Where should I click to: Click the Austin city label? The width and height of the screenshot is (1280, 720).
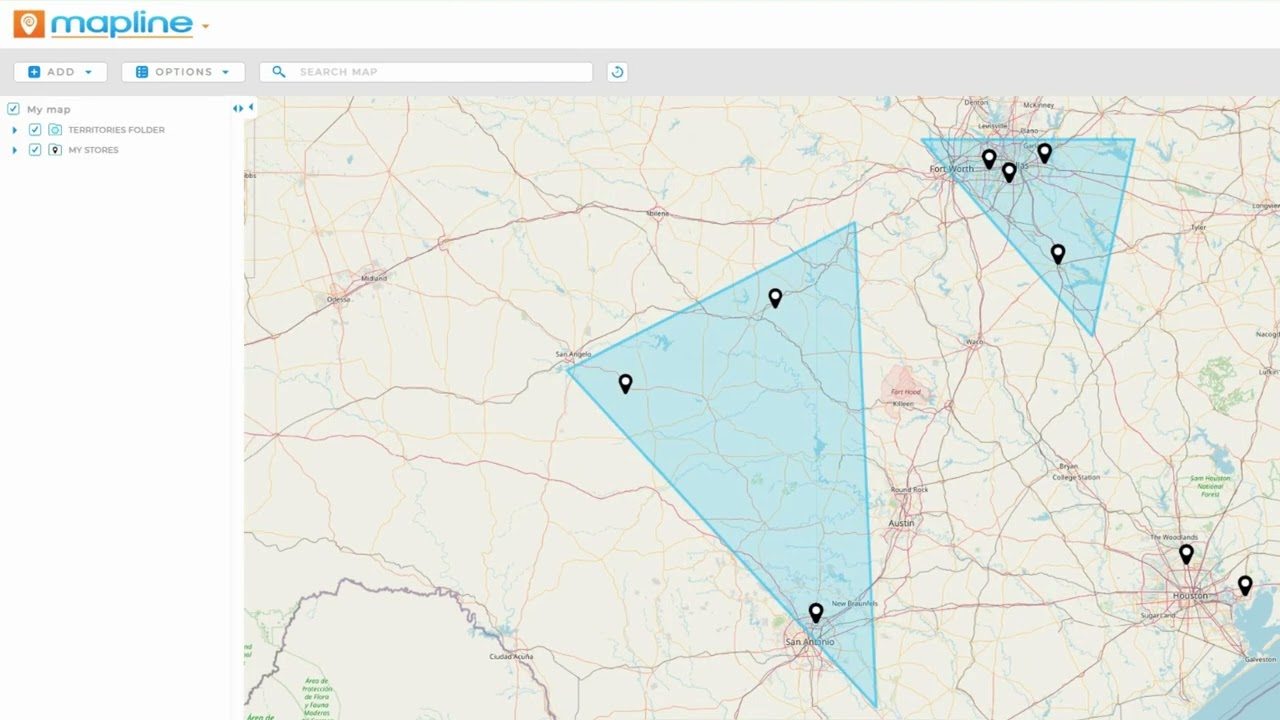click(901, 523)
